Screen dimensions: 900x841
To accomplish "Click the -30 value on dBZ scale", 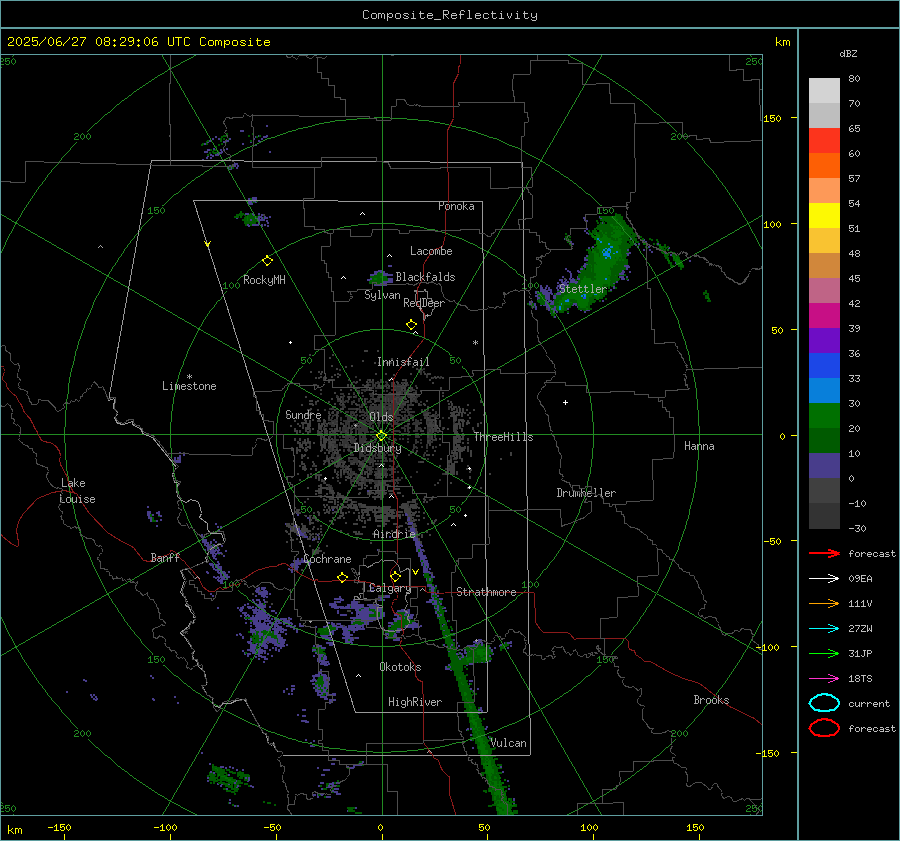I will (x=857, y=528).
